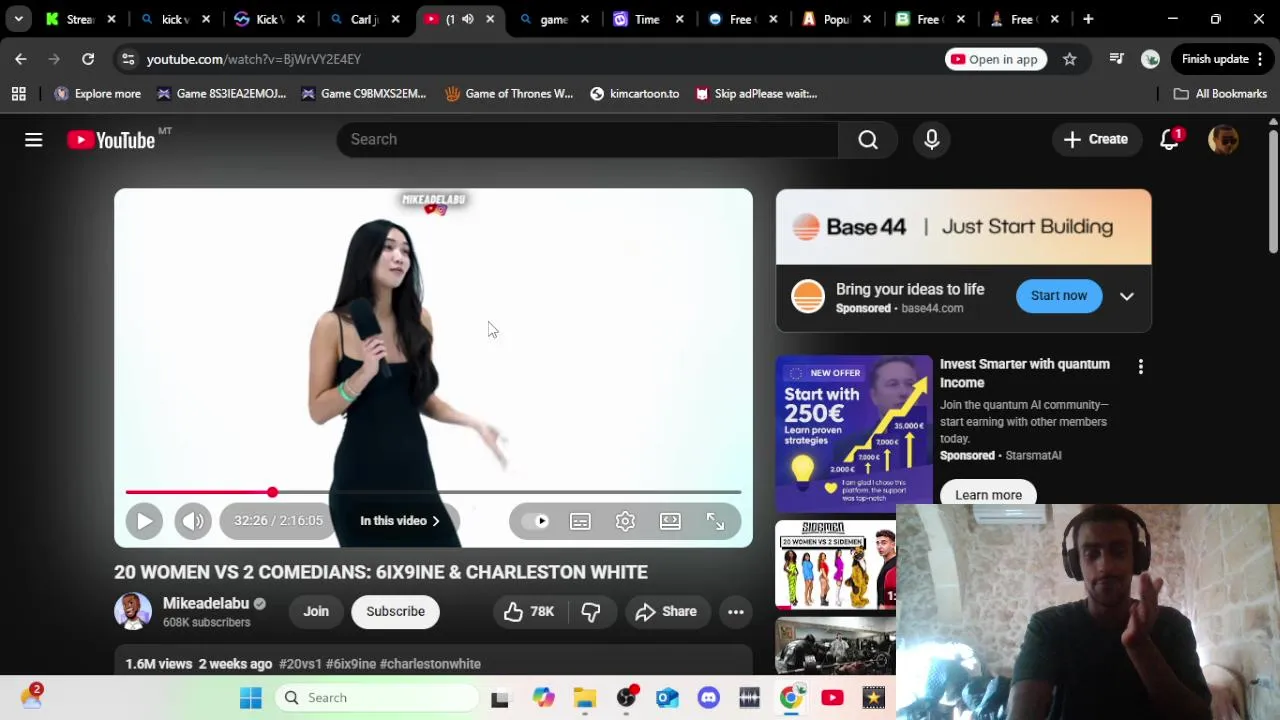
Task: Click the red video progress bar scrubber
Action: [272, 492]
